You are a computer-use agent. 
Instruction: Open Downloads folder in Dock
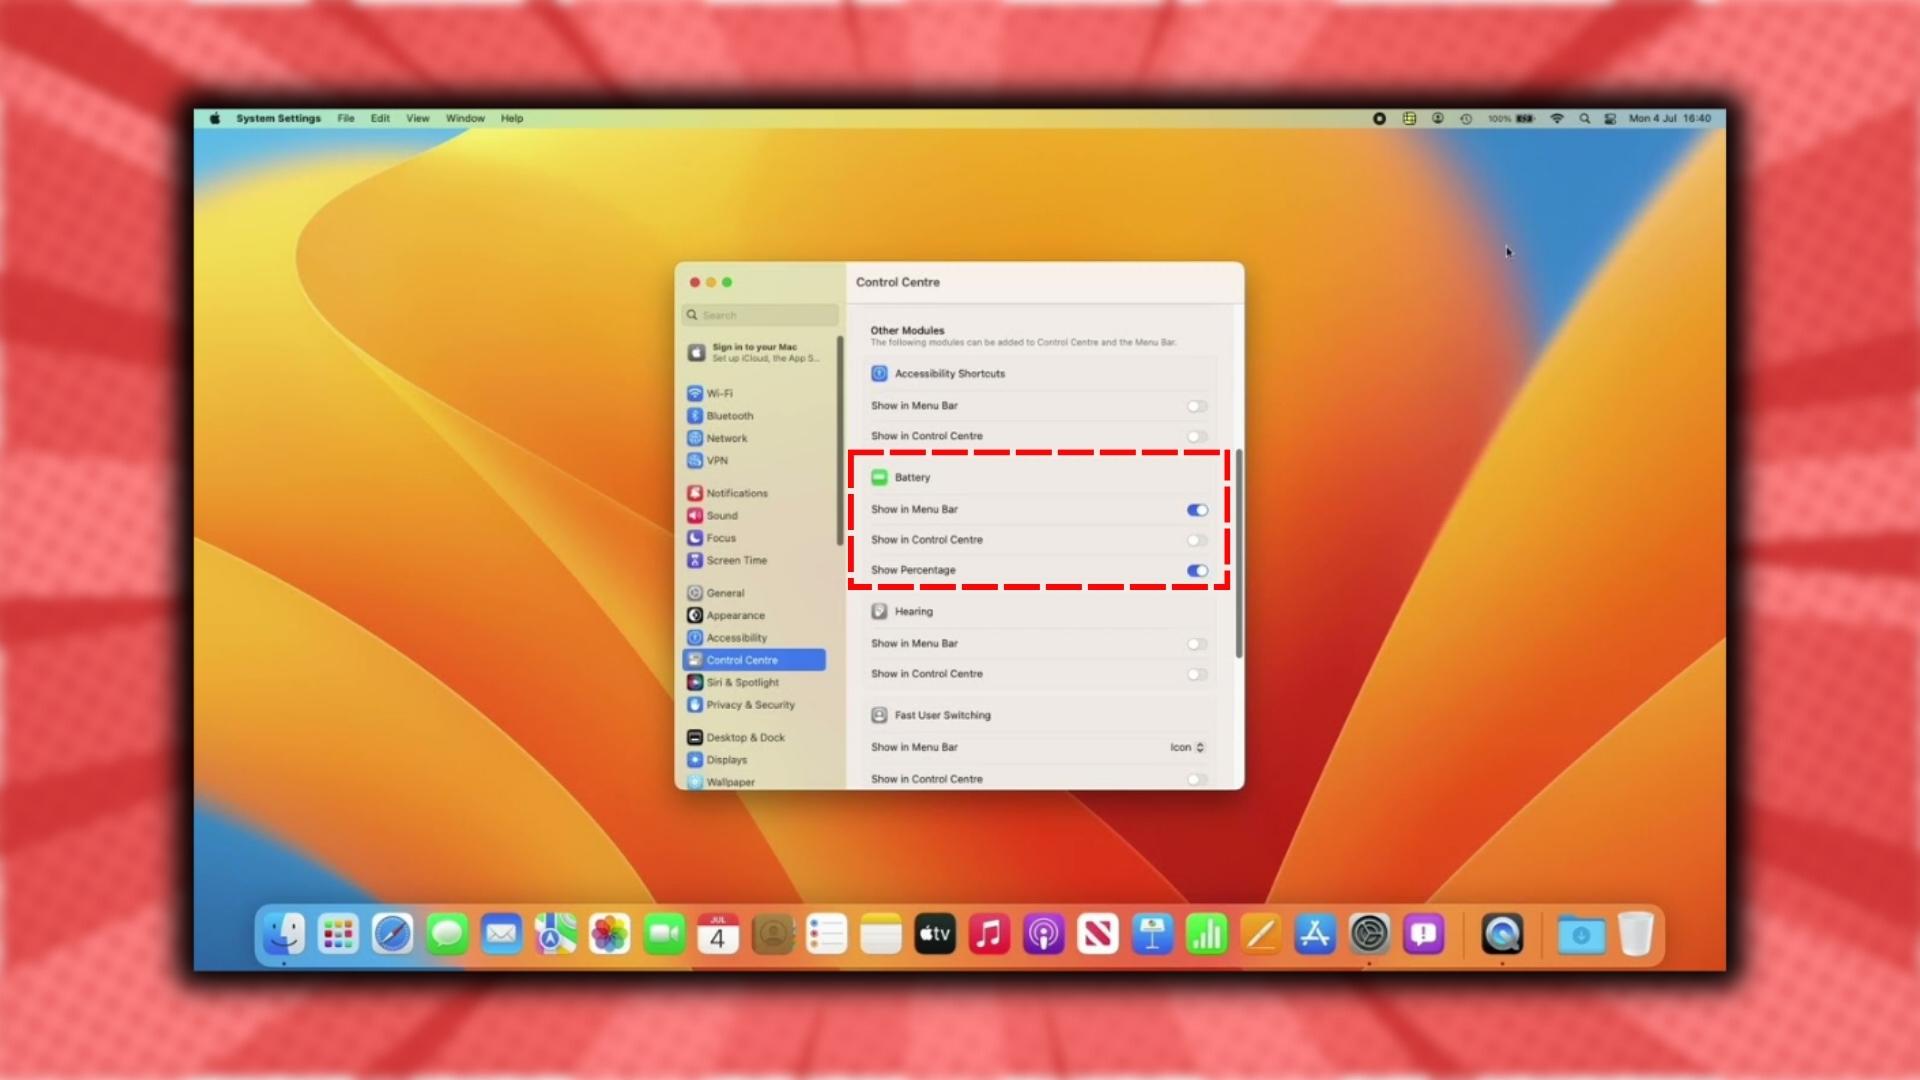1581,935
